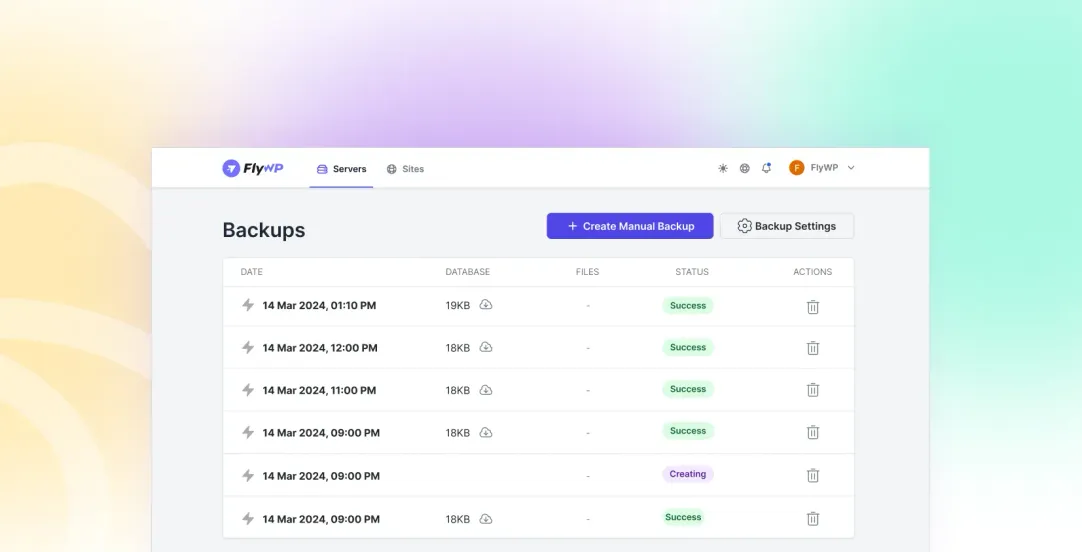Click the 19KB database size
The width and height of the screenshot is (1082, 552).
pos(458,306)
